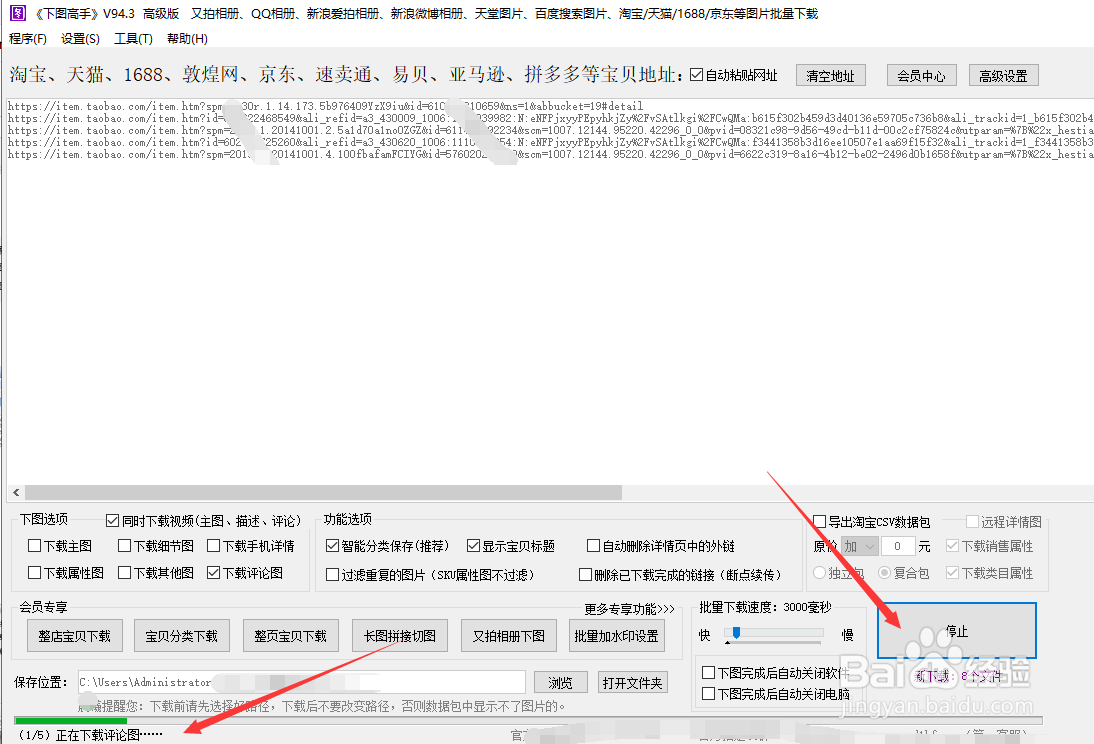The width and height of the screenshot is (1094, 744).
Task: Open the 帮助(H) menu
Action: (x=187, y=38)
